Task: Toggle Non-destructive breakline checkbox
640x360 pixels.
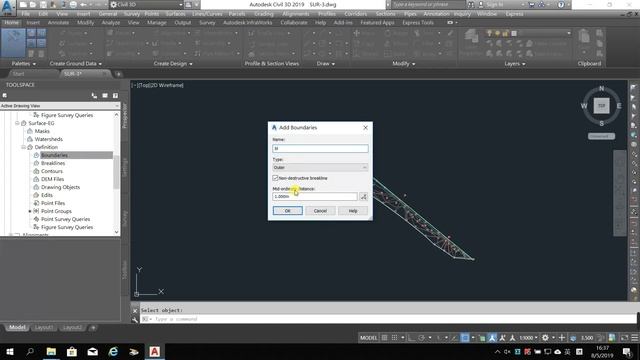Action: pos(275,178)
